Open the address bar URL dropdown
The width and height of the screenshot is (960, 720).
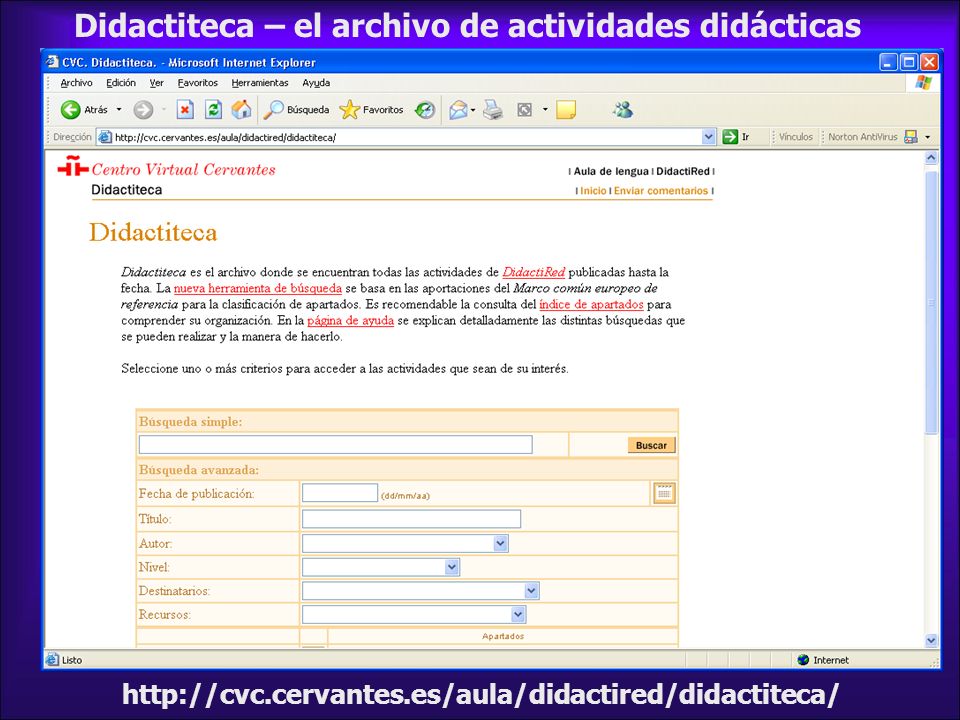coord(708,137)
